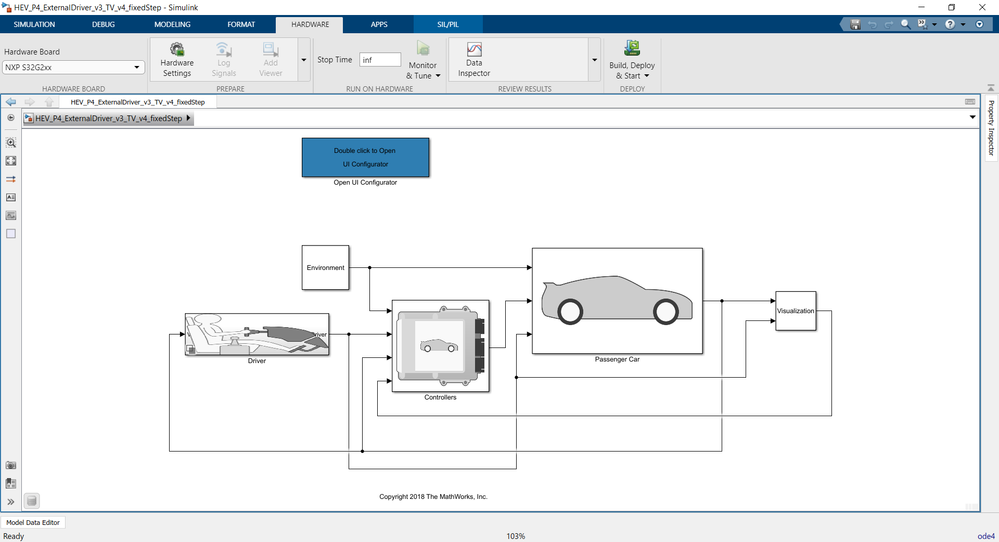
Task: Click the ode4 solver link in the status bar
Action: point(986,536)
